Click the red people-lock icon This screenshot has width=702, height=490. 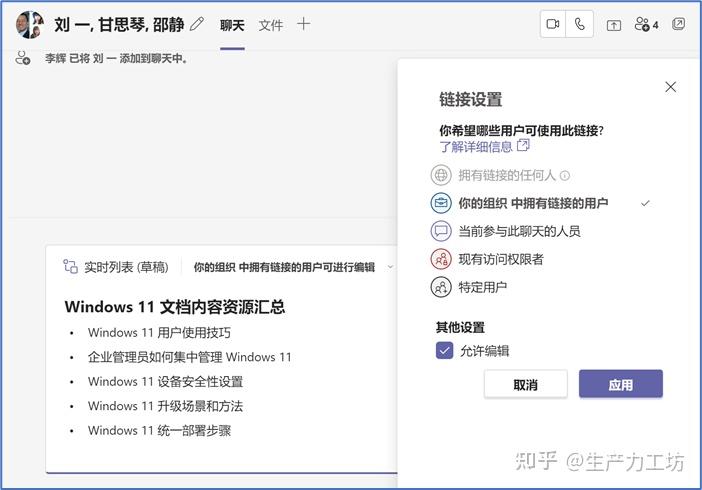tap(441, 259)
